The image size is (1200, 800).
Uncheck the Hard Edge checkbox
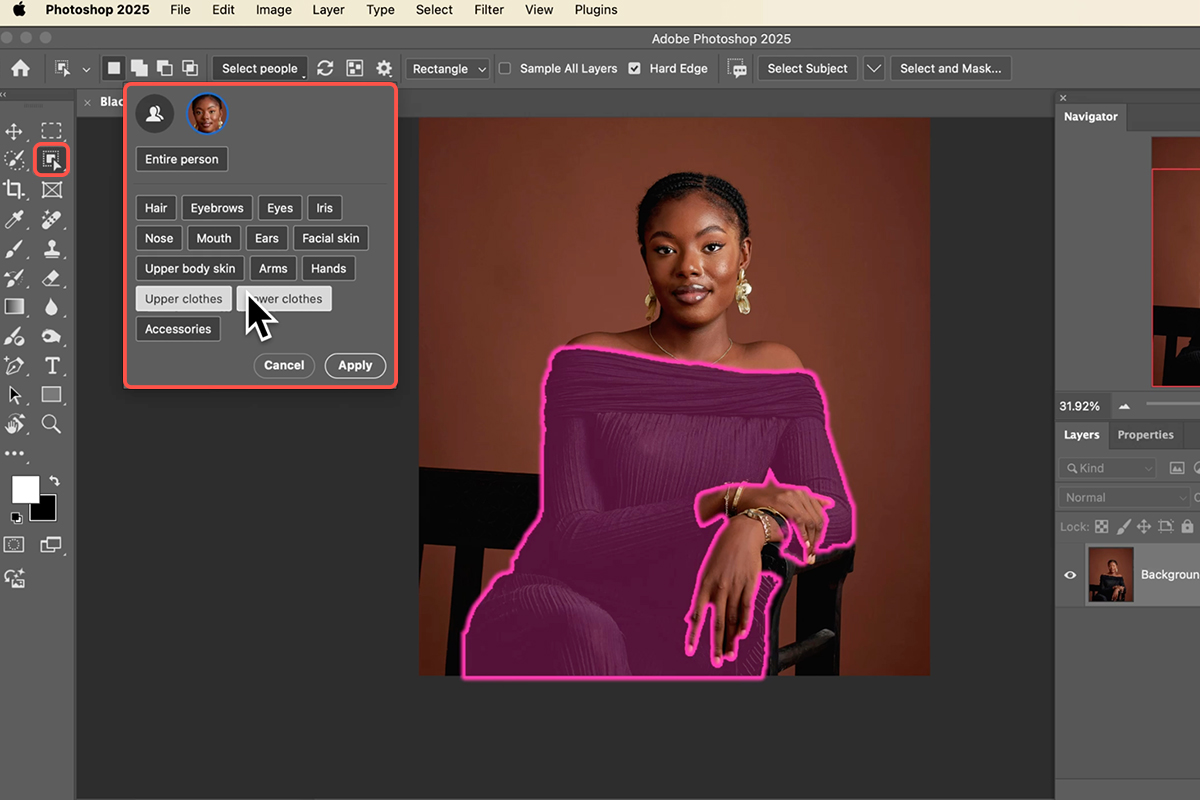point(635,69)
